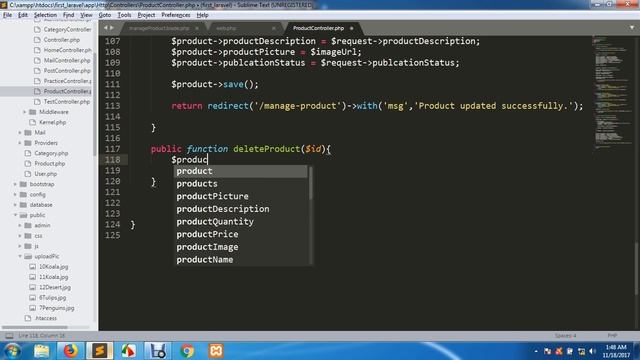Open Category.php model file

(51, 153)
